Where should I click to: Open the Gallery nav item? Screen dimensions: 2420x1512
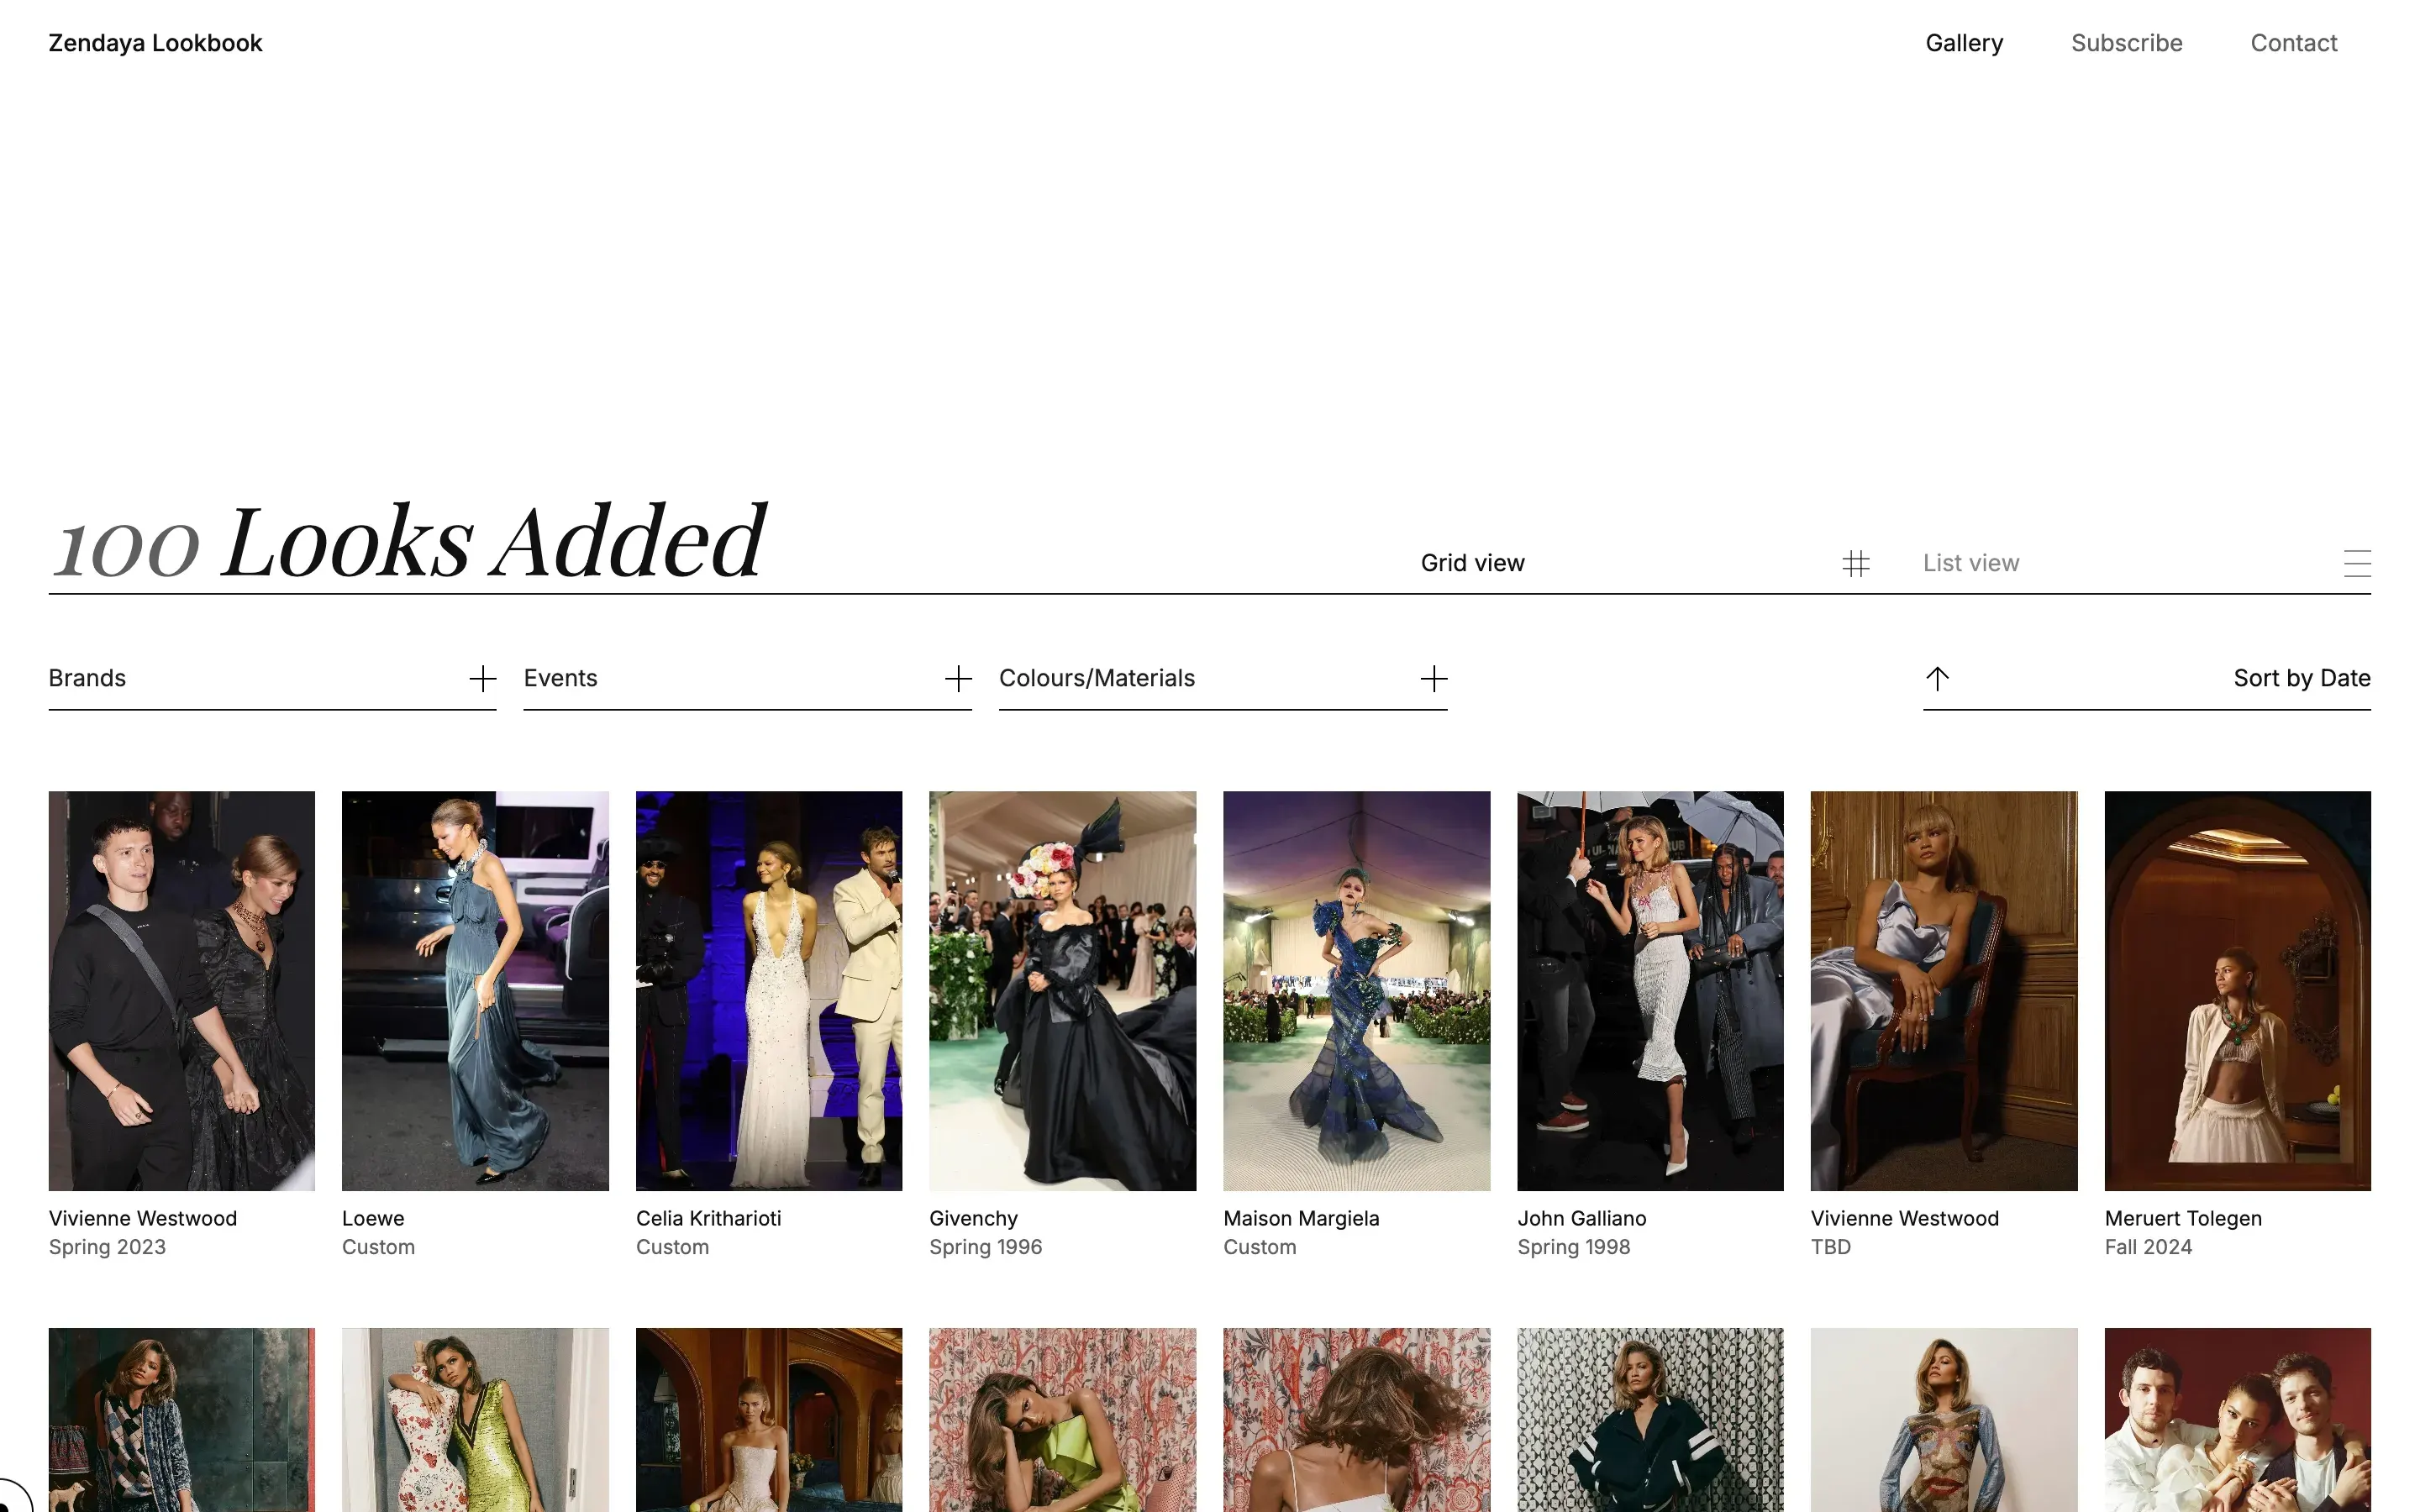pos(1964,43)
